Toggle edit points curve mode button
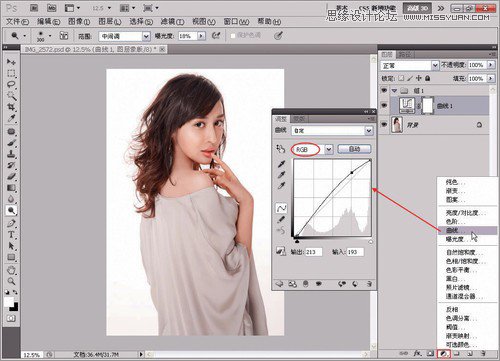The height and width of the screenshot is (361, 500). [281, 208]
